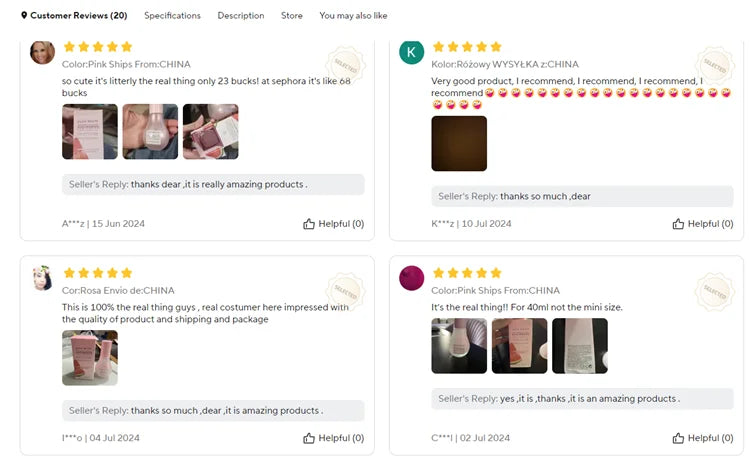The width and height of the screenshot is (750, 462).
Task: Click thumbs-up icon on K***z review
Action: pos(678,224)
